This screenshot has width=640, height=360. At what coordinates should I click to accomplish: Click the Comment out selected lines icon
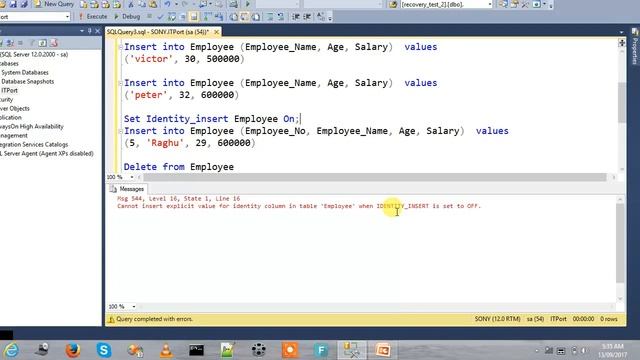pos(270,17)
